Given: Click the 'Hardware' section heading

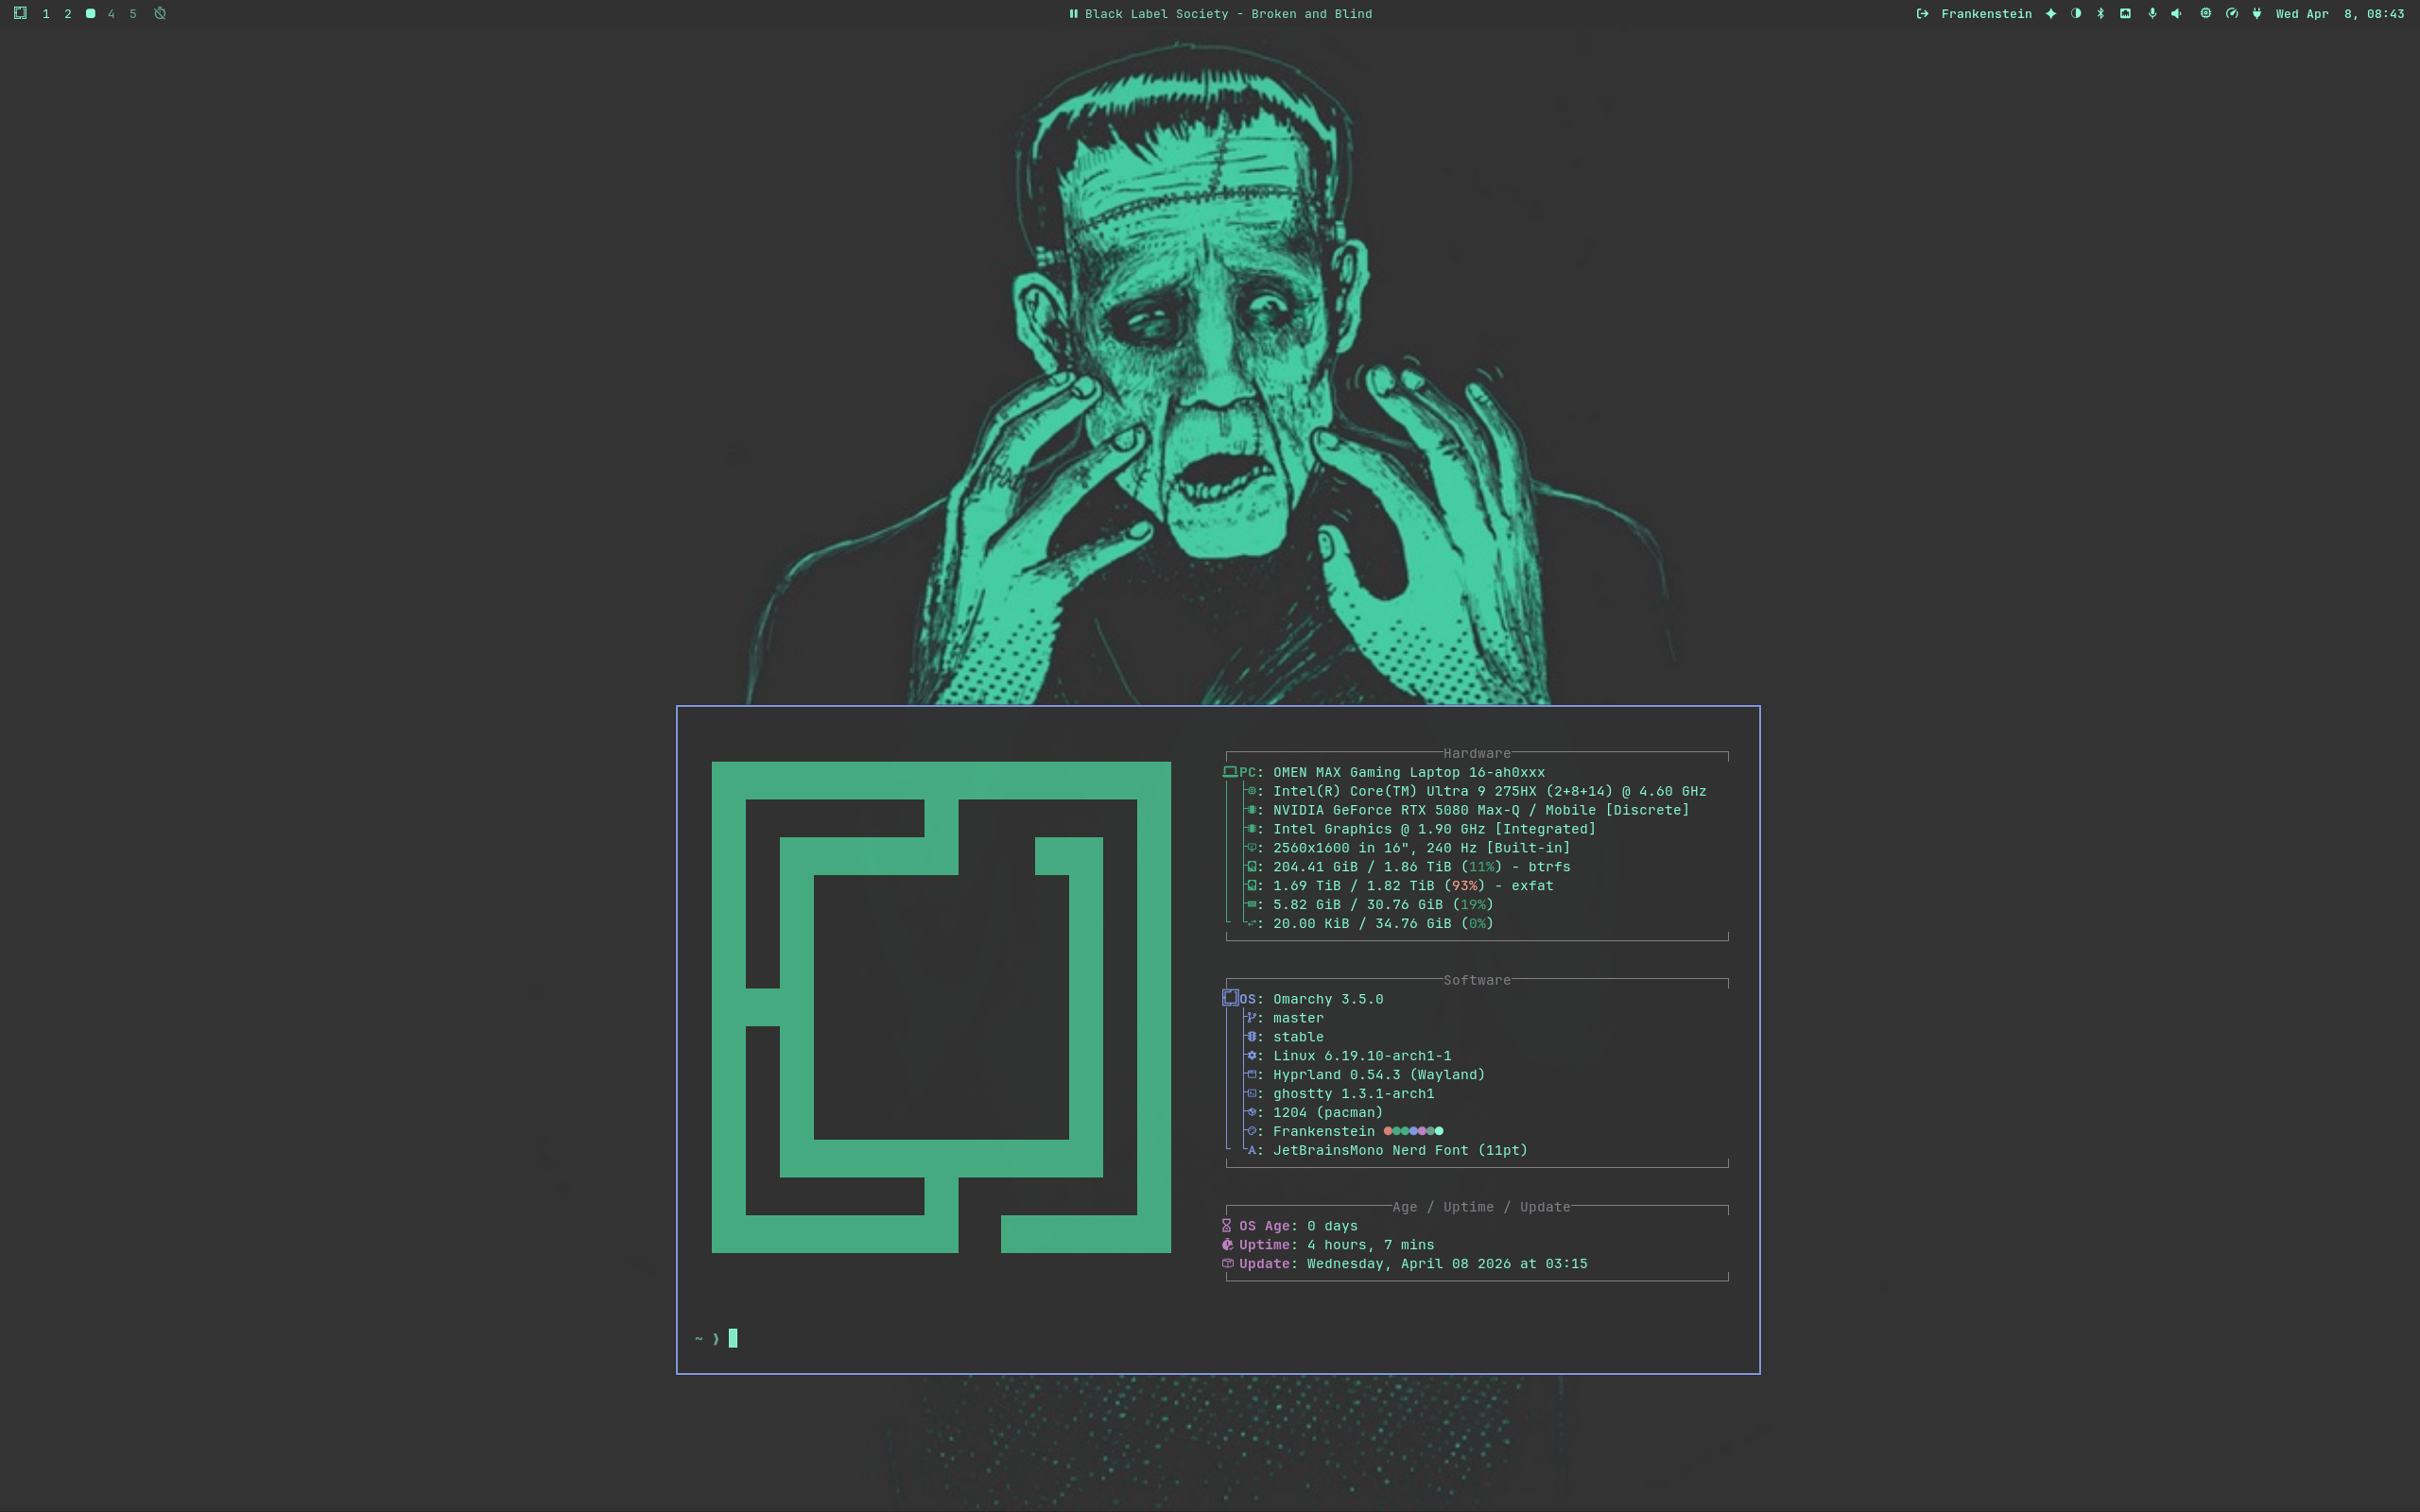Looking at the screenshot, I should (x=1477, y=754).
